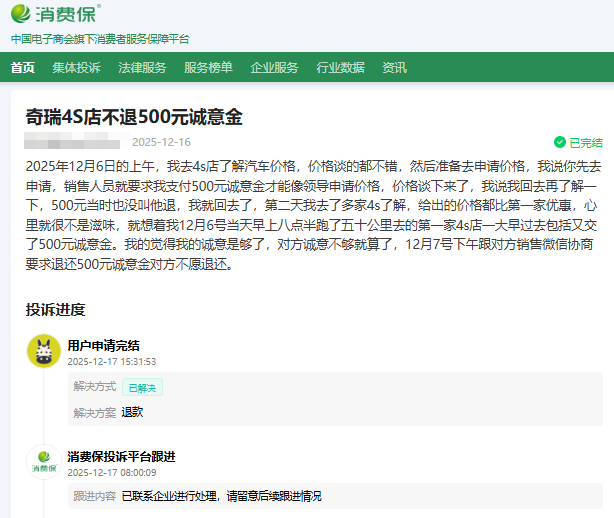Go to 法律服务 menu item
The height and width of the screenshot is (518, 614).
pyautogui.click(x=142, y=68)
